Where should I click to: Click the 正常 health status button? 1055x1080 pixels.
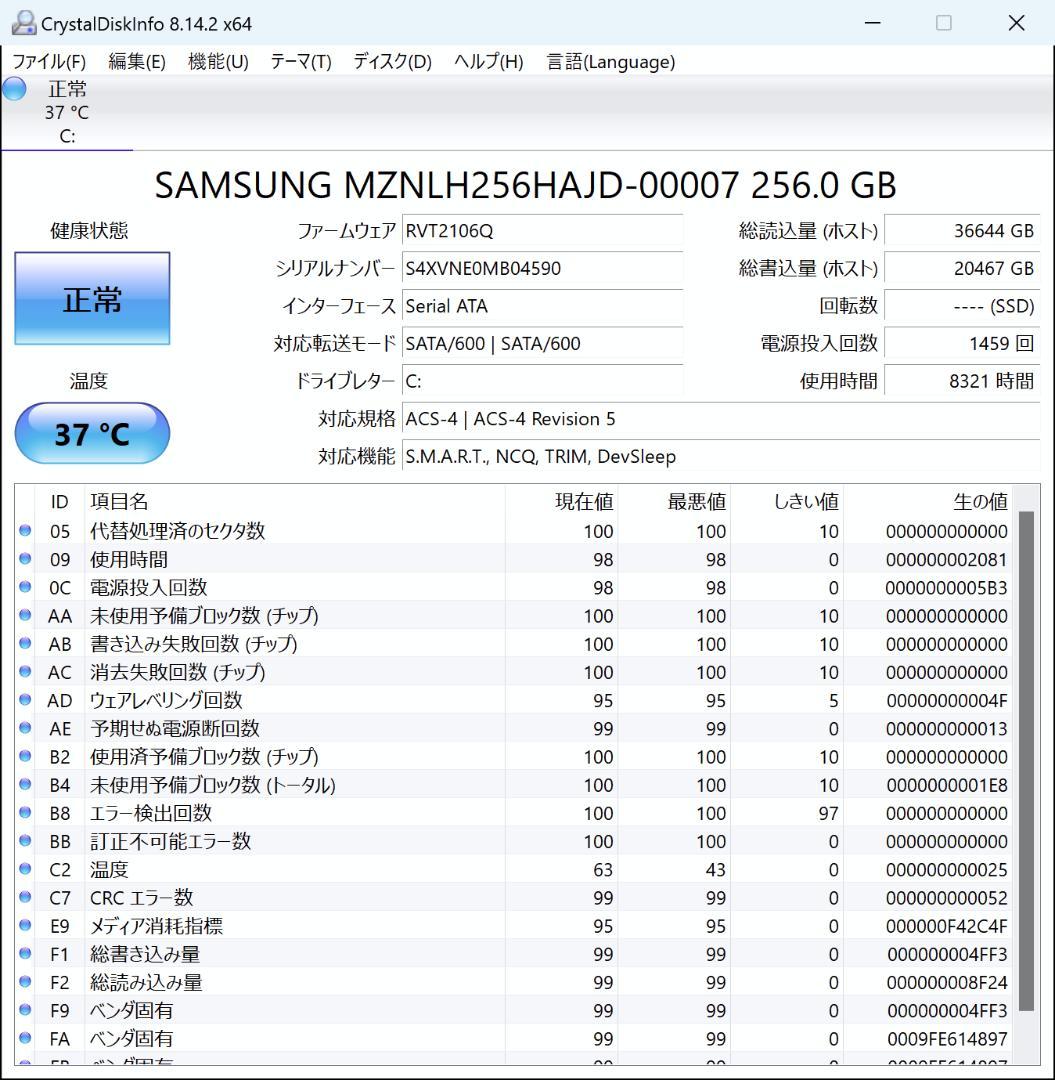tap(92, 298)
